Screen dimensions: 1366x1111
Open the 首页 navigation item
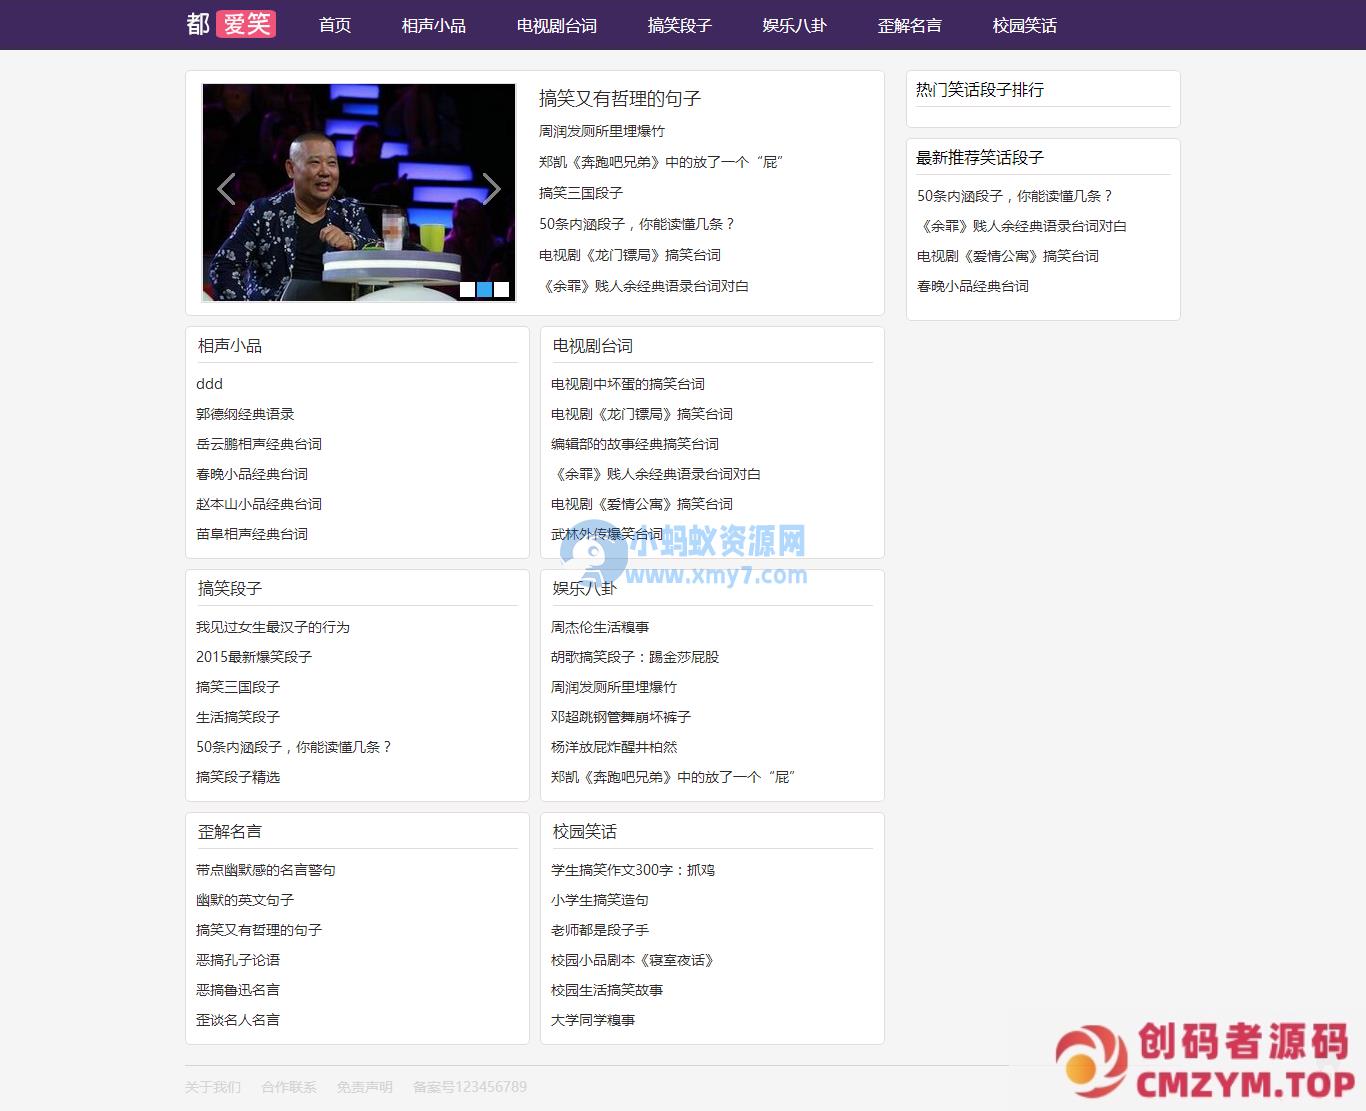(335, 25)
